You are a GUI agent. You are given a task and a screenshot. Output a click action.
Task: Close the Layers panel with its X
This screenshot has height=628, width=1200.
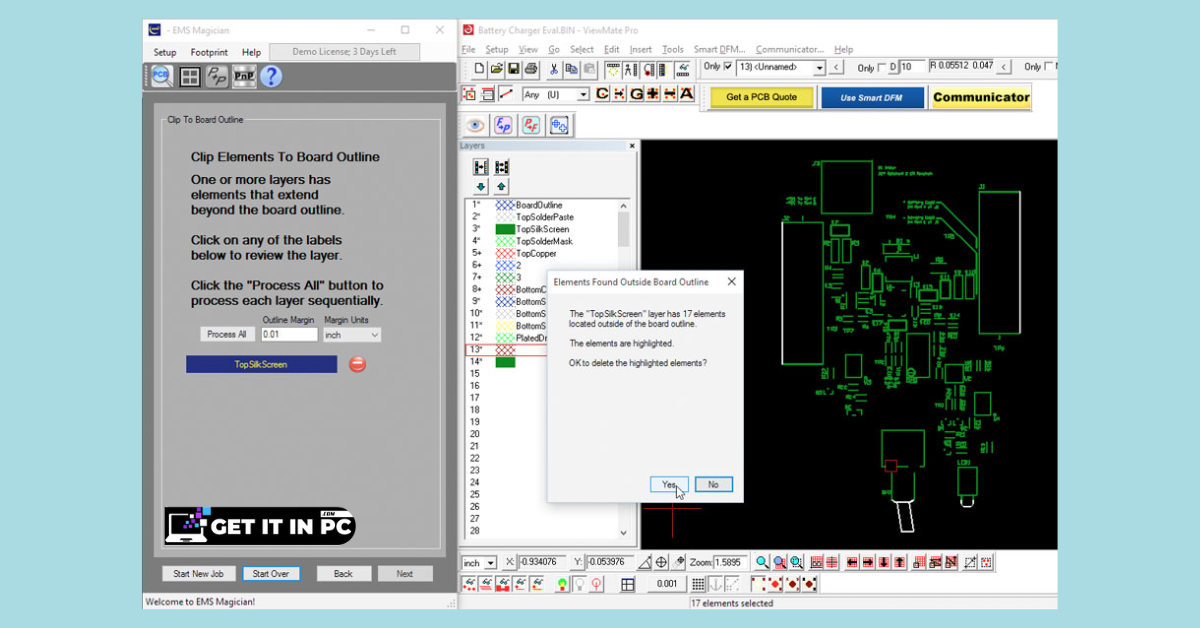coord(631,146)
